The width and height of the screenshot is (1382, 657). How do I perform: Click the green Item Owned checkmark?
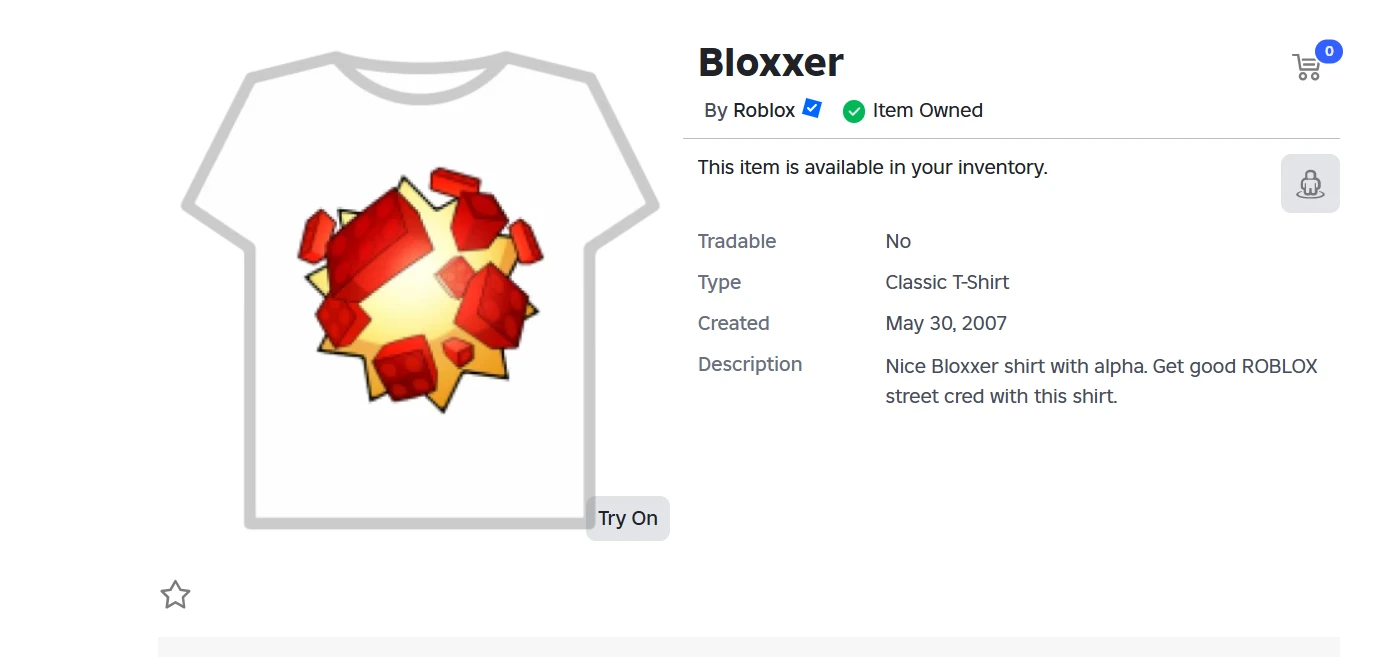pyautogui.click(x=853, y=111)
